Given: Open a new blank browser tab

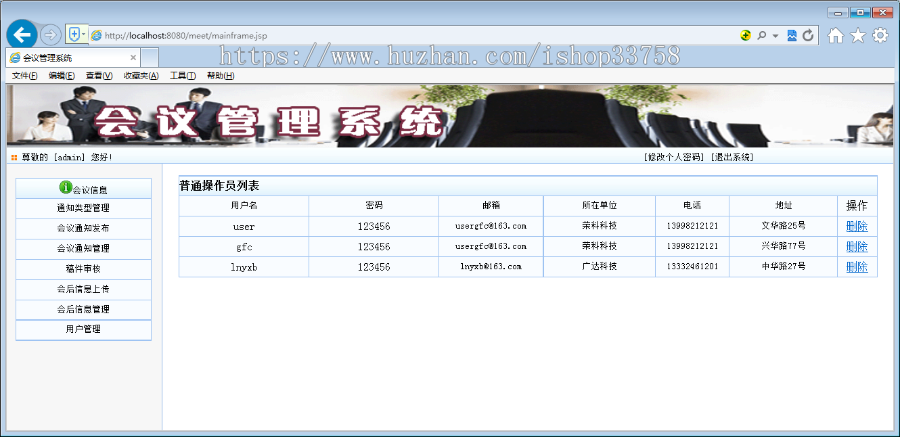Looking at the screenshot, I should click(150, 58).
